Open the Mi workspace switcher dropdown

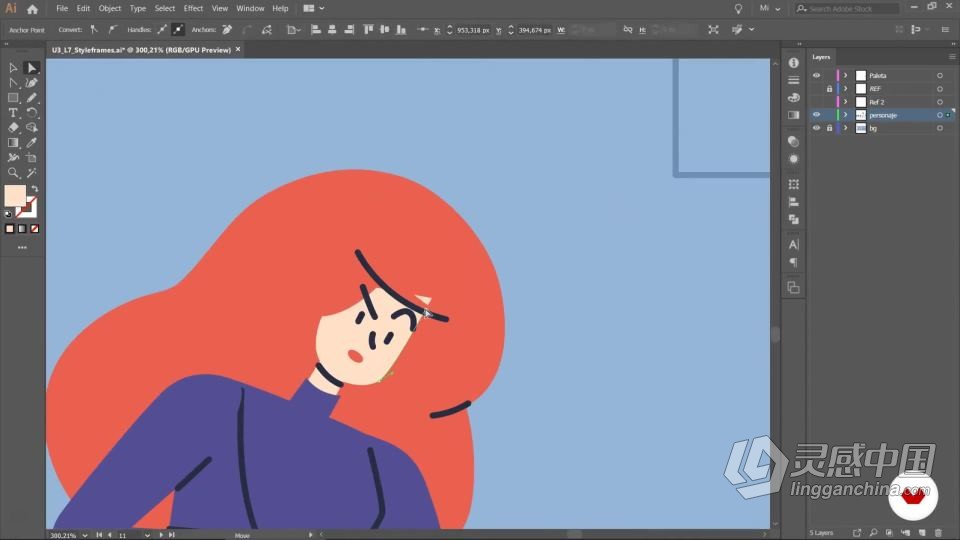[x=770, y=9]
